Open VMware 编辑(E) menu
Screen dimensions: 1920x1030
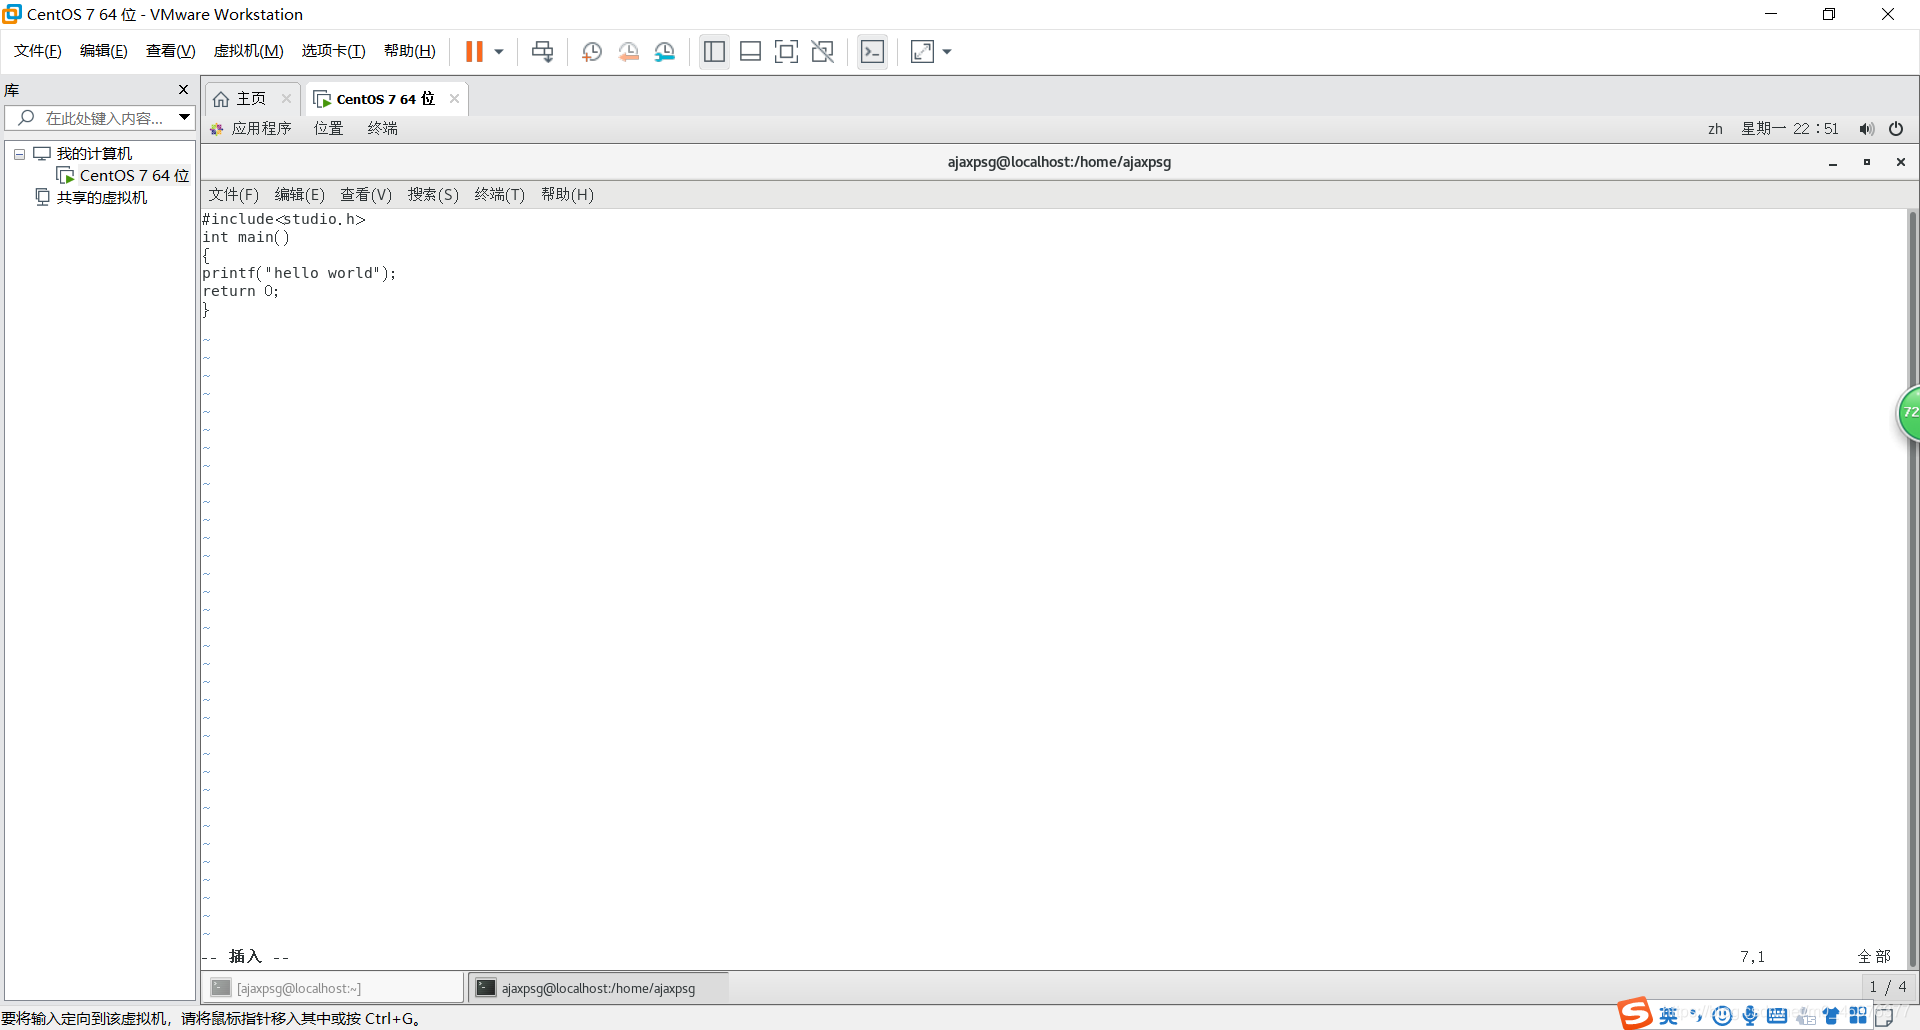click(104, 51)
